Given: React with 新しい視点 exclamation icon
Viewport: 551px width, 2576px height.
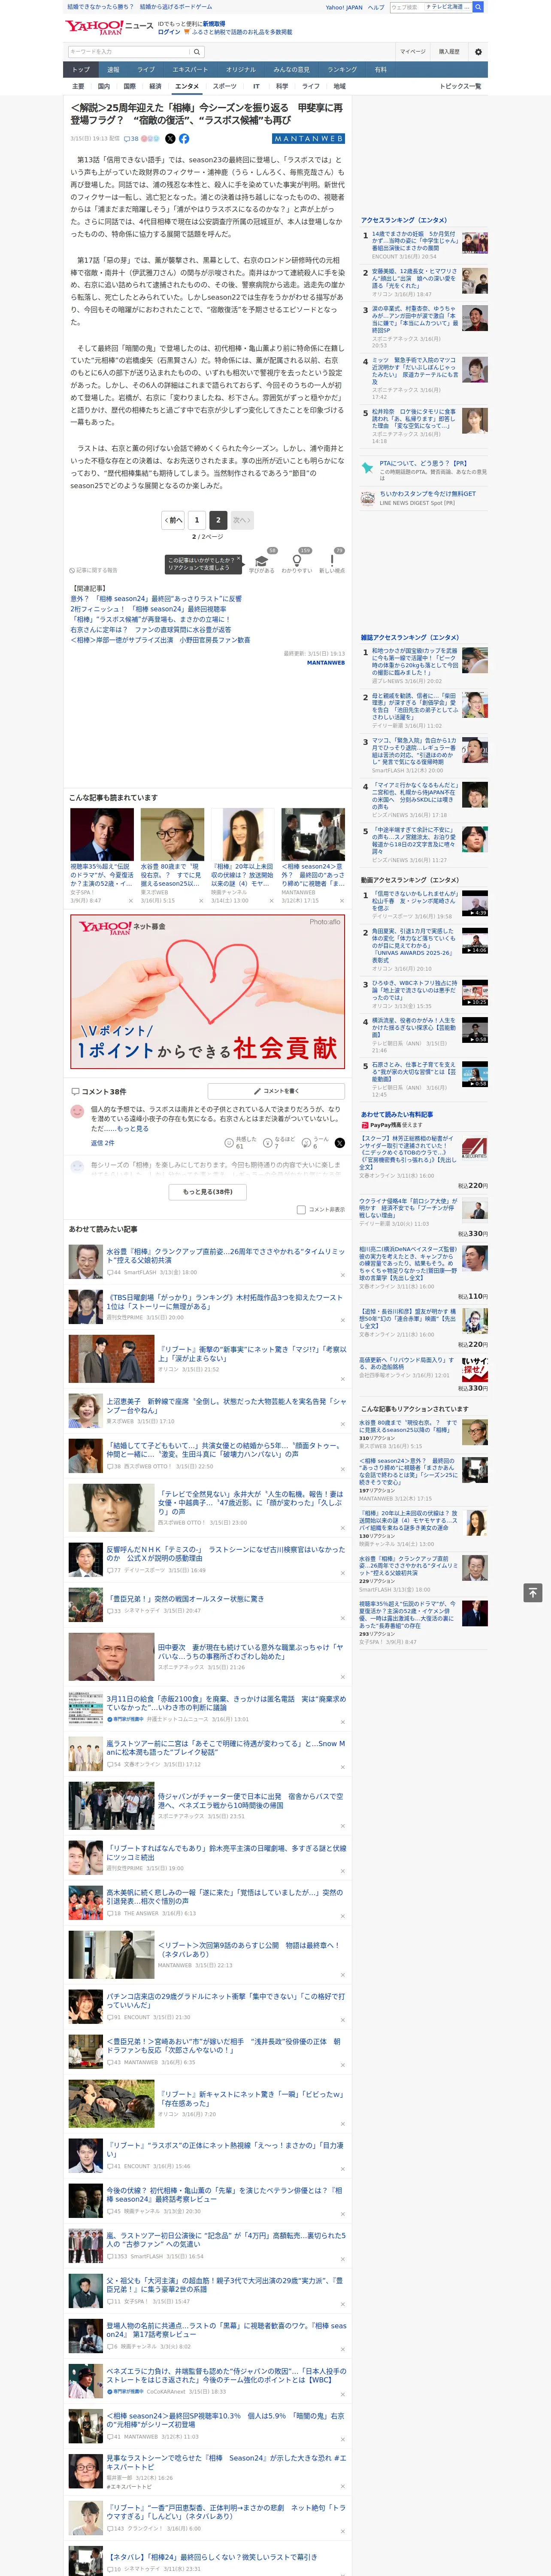Looking at the screenshot, I should pos(332,561).
